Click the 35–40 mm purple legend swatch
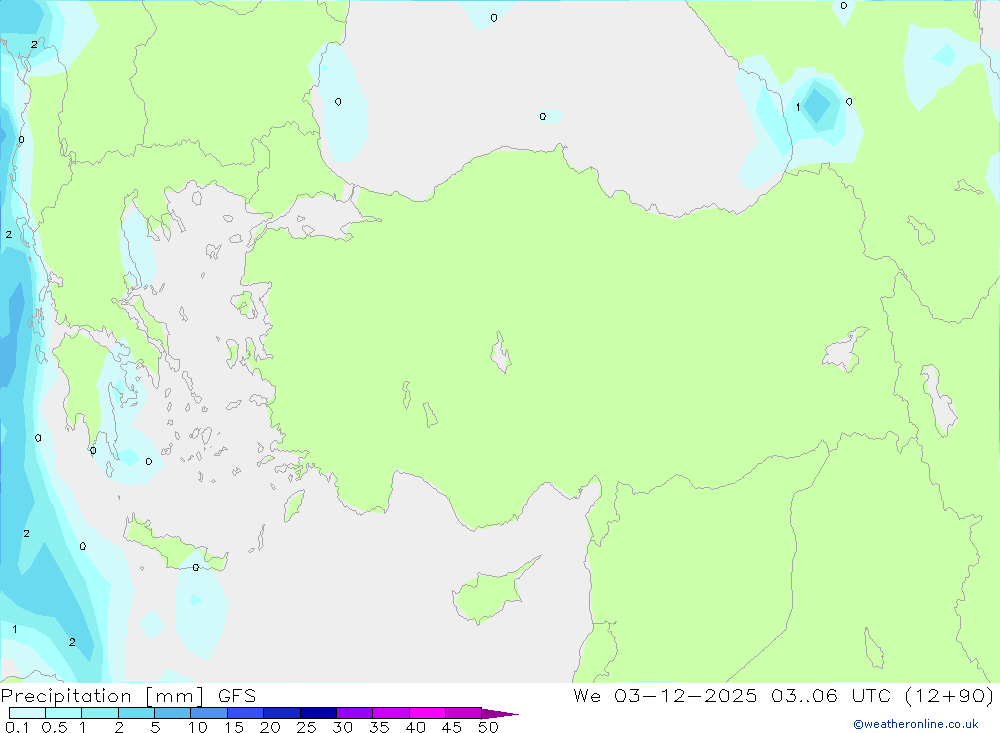1000x733 pixels. 390,713
